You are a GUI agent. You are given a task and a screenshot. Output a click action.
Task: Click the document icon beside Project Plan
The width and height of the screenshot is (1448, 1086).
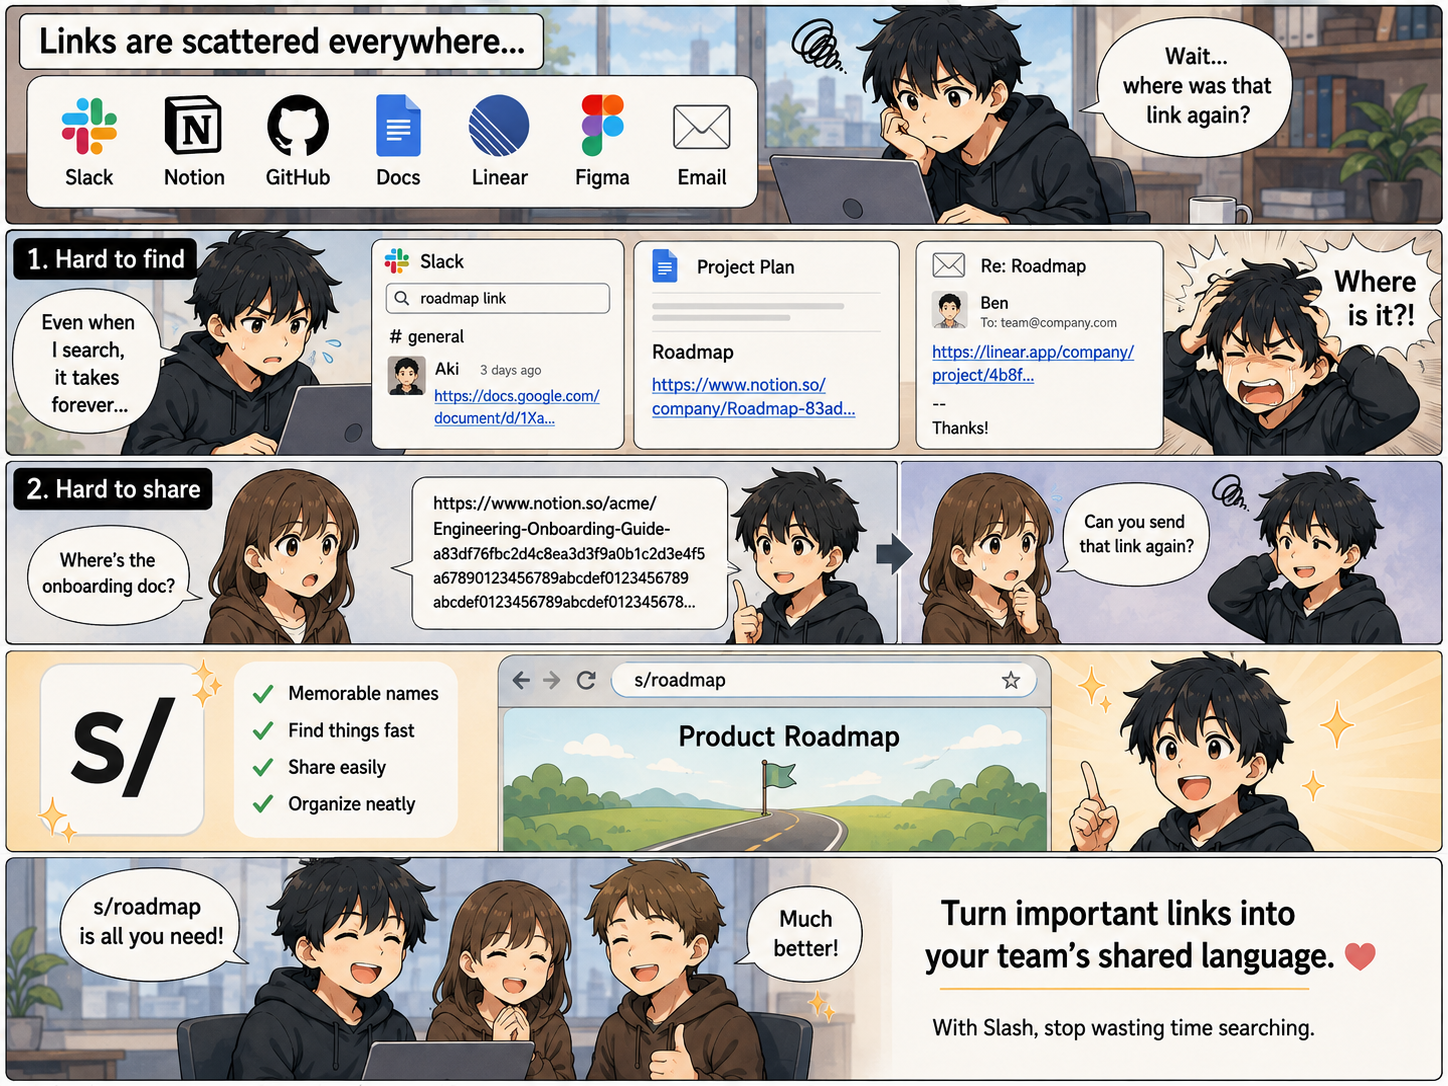(x=665, y=266)
